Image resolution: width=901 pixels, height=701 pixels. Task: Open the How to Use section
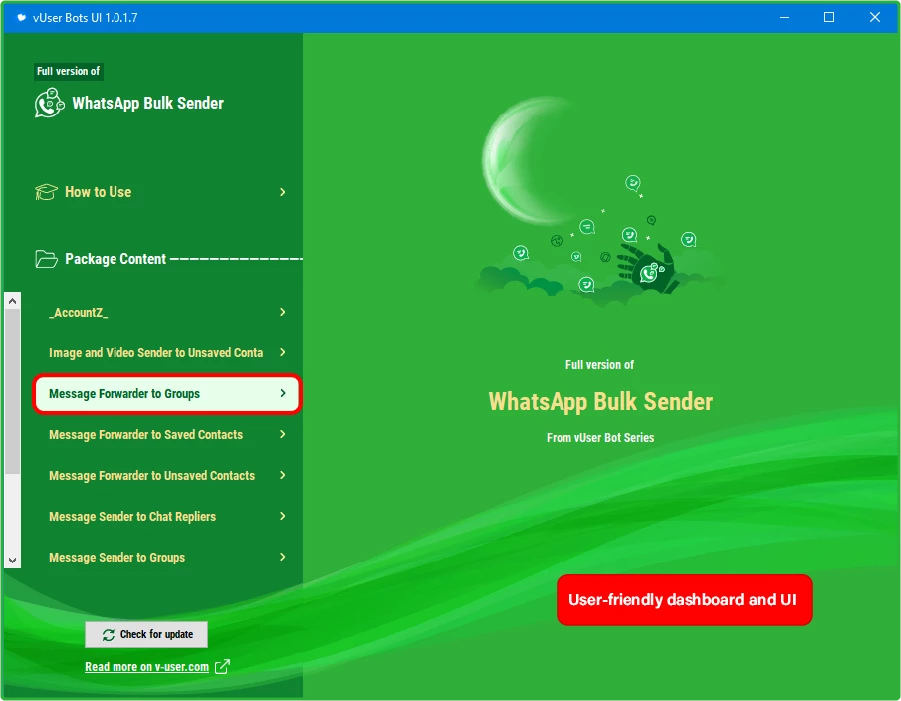(x=161, y=192)
